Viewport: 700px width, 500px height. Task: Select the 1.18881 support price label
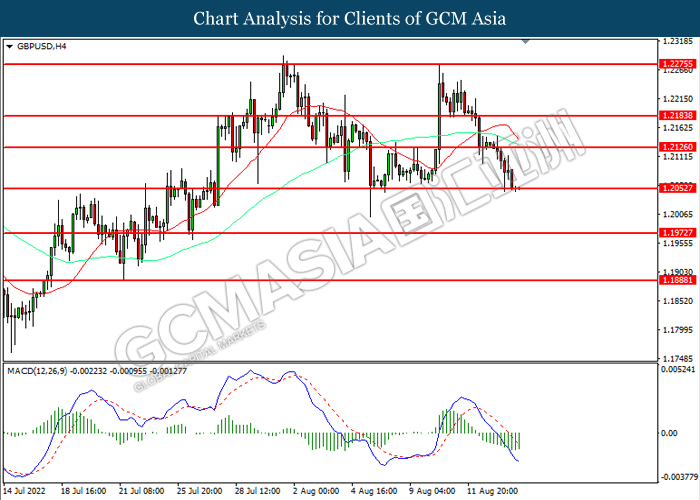point(678,280)
